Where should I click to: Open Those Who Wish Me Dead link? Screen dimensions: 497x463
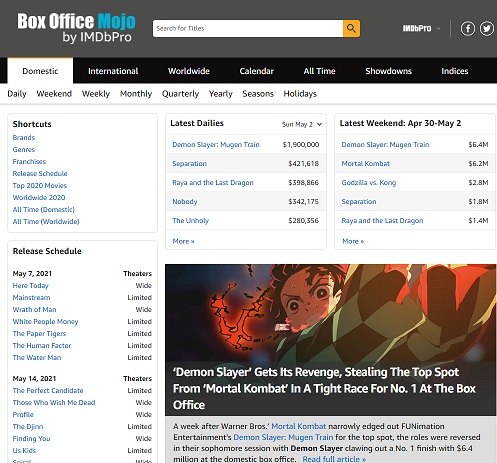click(54, 402)
